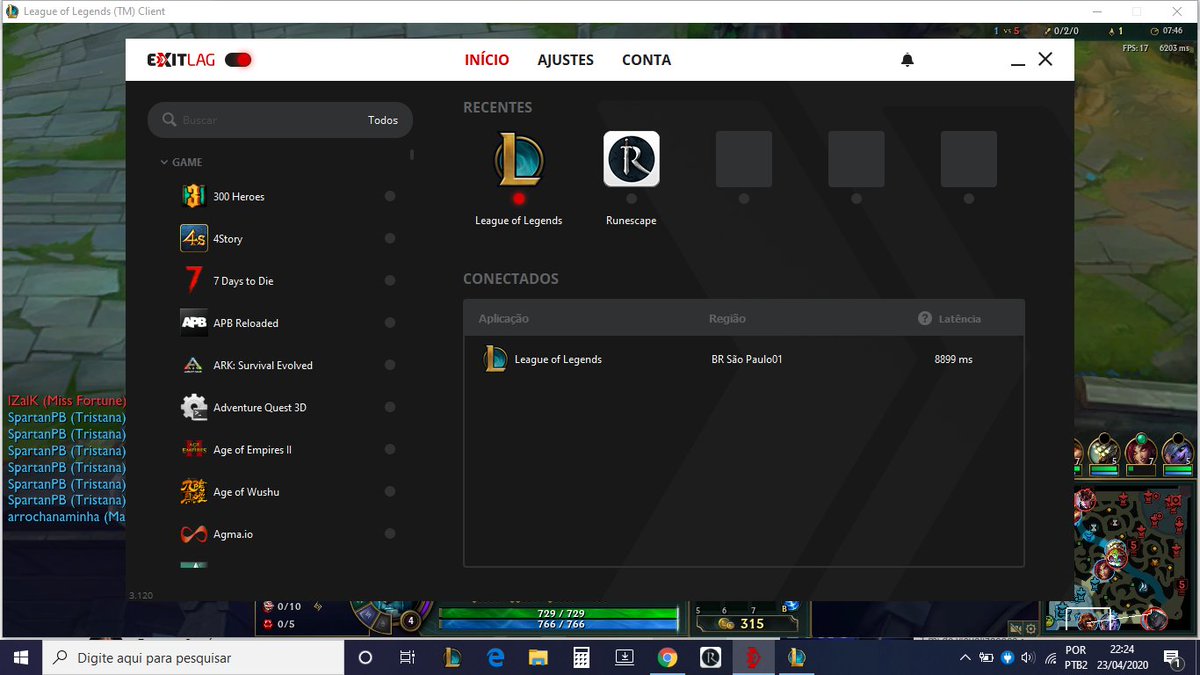The width and height of the screenshot is (1200, 675).
Task: Open ExitLag red icon in taskbar
Action: coord(754,657)
